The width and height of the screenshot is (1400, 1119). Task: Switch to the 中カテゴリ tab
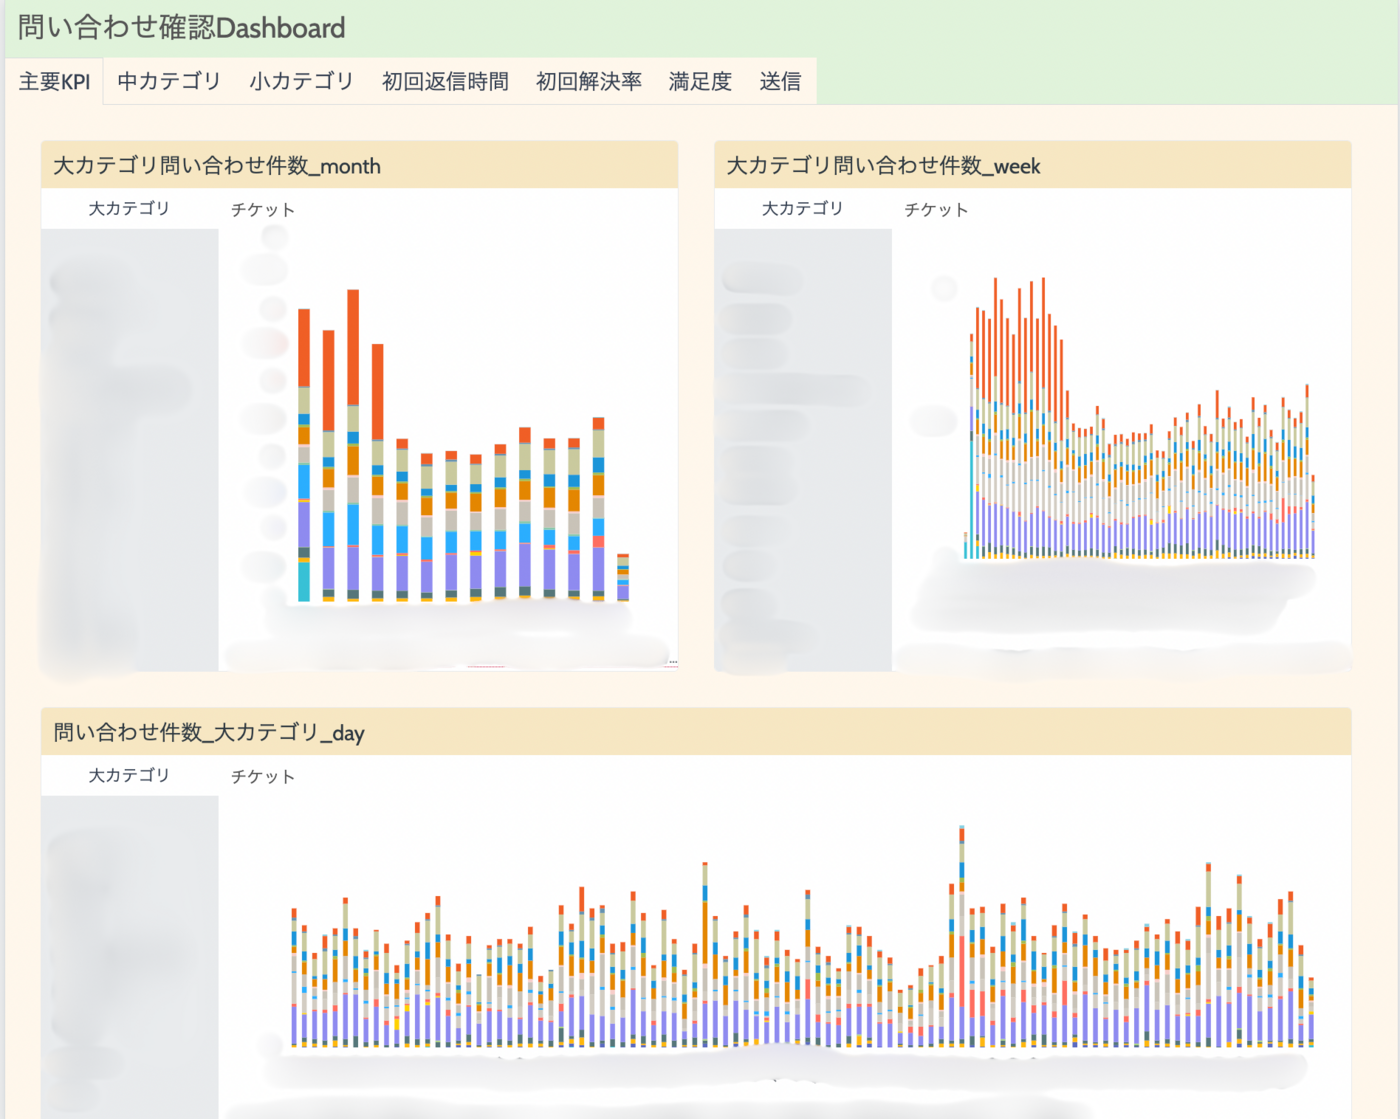pos(169,81)
